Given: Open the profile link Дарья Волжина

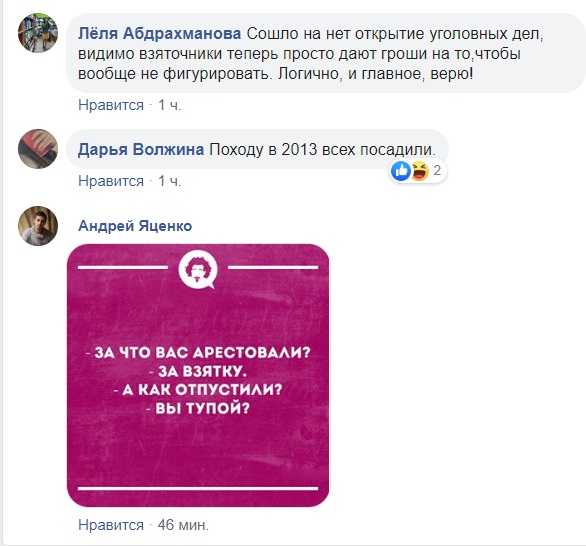Looking at the screenshot, I should pos(141,149).
